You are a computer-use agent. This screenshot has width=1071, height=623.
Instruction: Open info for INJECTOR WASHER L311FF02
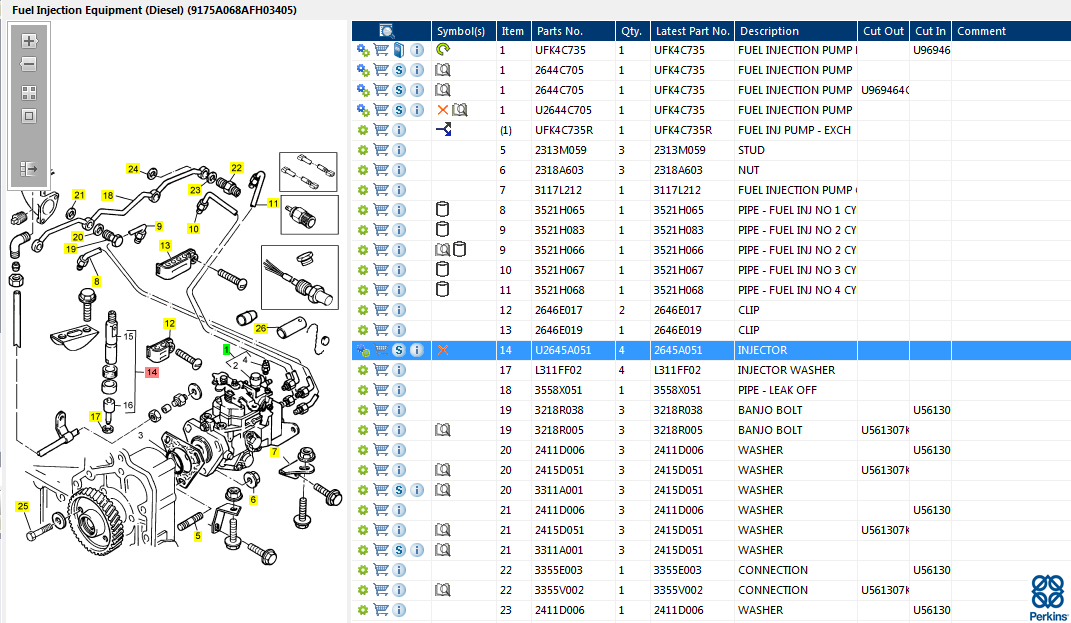(x=399, y=370)
